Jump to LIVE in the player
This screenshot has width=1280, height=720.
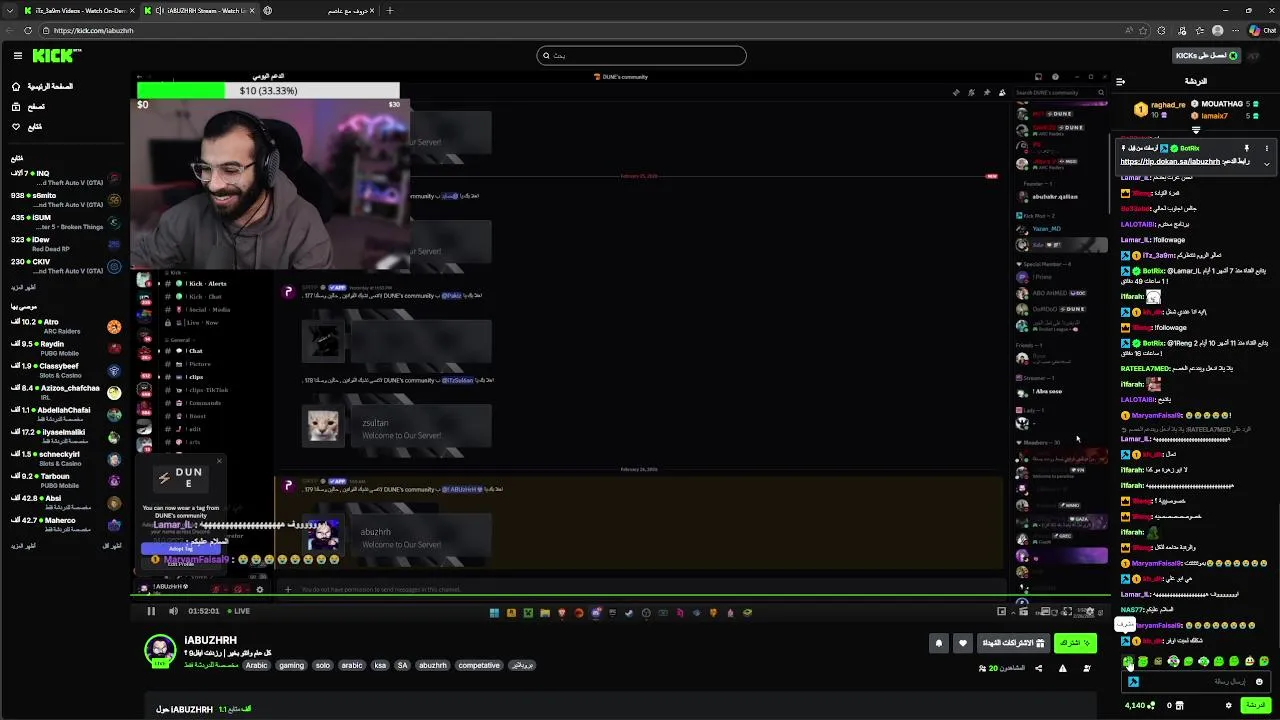[238, 611]
